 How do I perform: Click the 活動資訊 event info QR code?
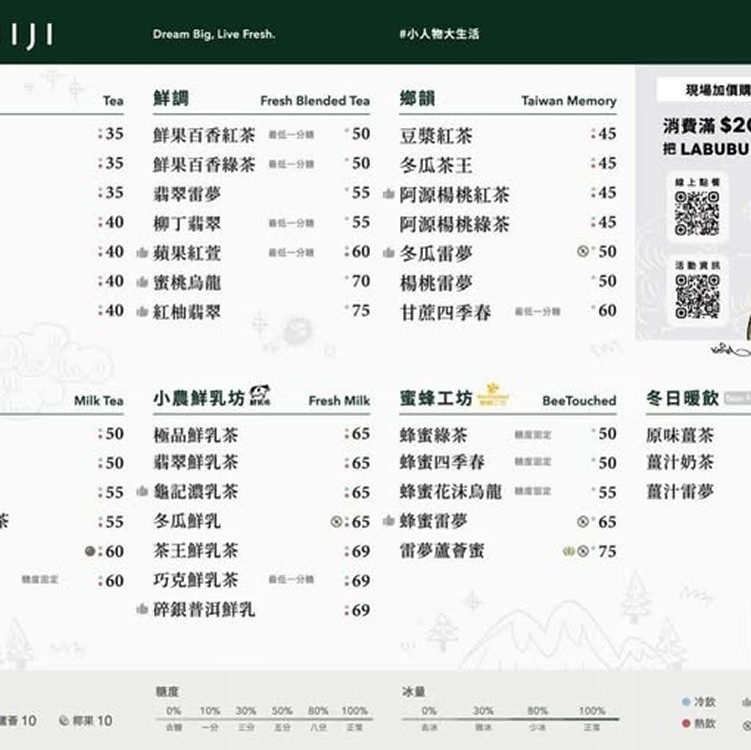coord(697,295)
